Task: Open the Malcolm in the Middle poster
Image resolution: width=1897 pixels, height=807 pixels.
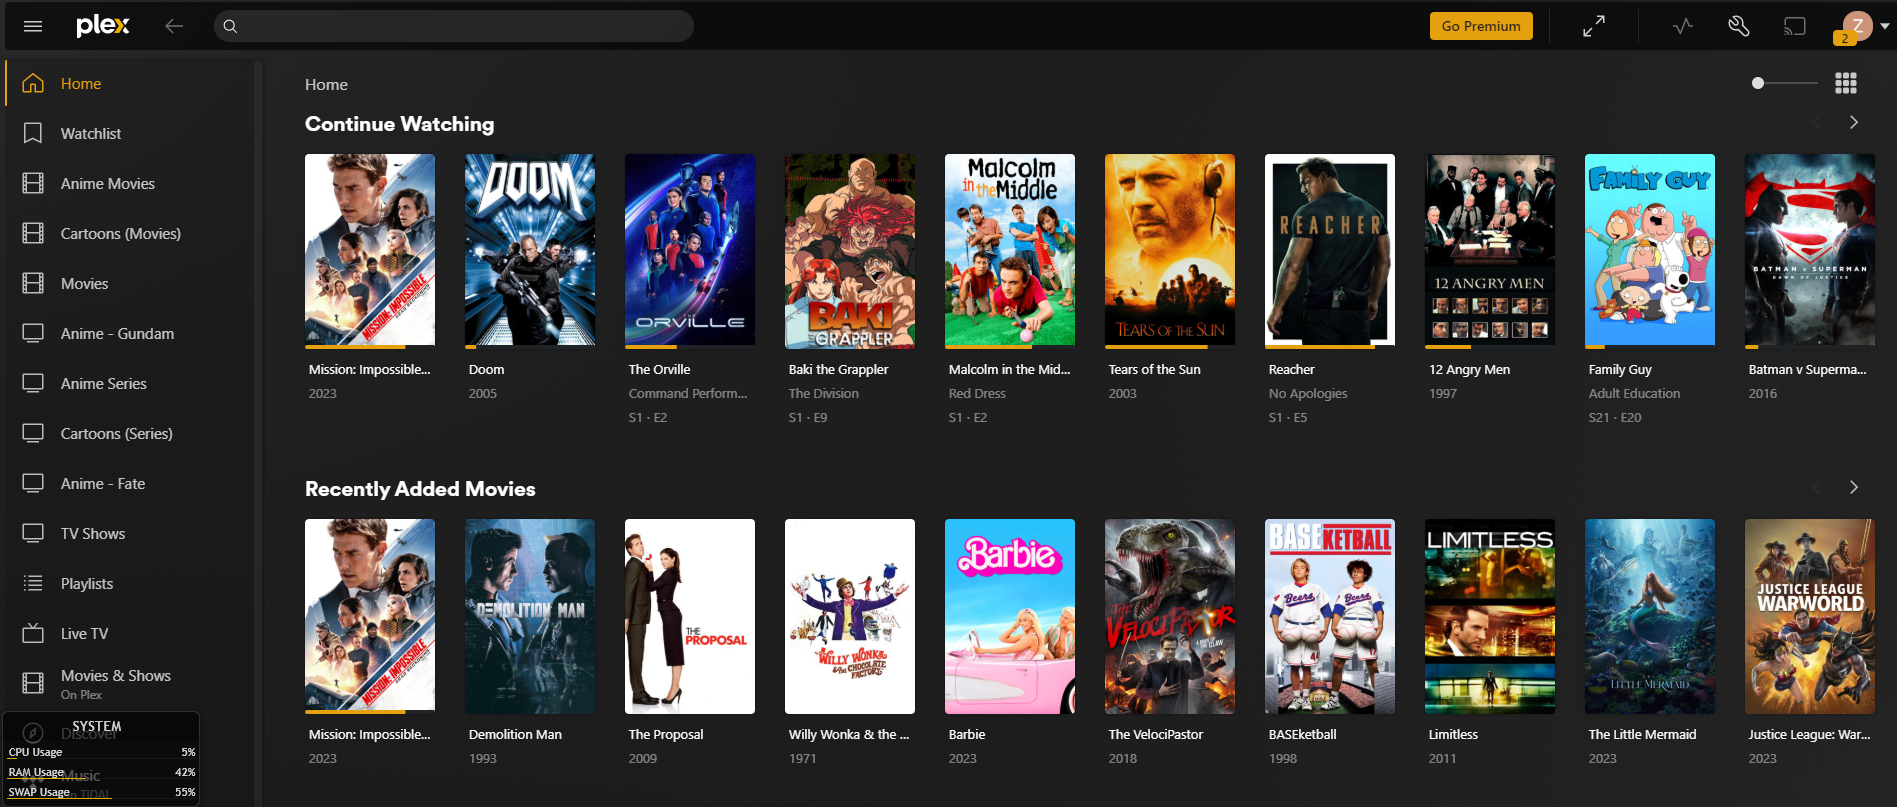Action: [1010, 250]
